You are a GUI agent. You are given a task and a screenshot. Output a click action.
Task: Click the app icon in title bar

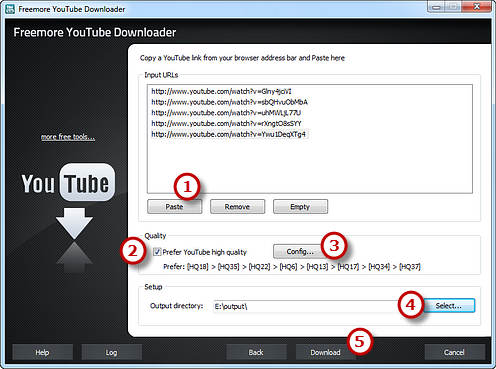[10, 9]
